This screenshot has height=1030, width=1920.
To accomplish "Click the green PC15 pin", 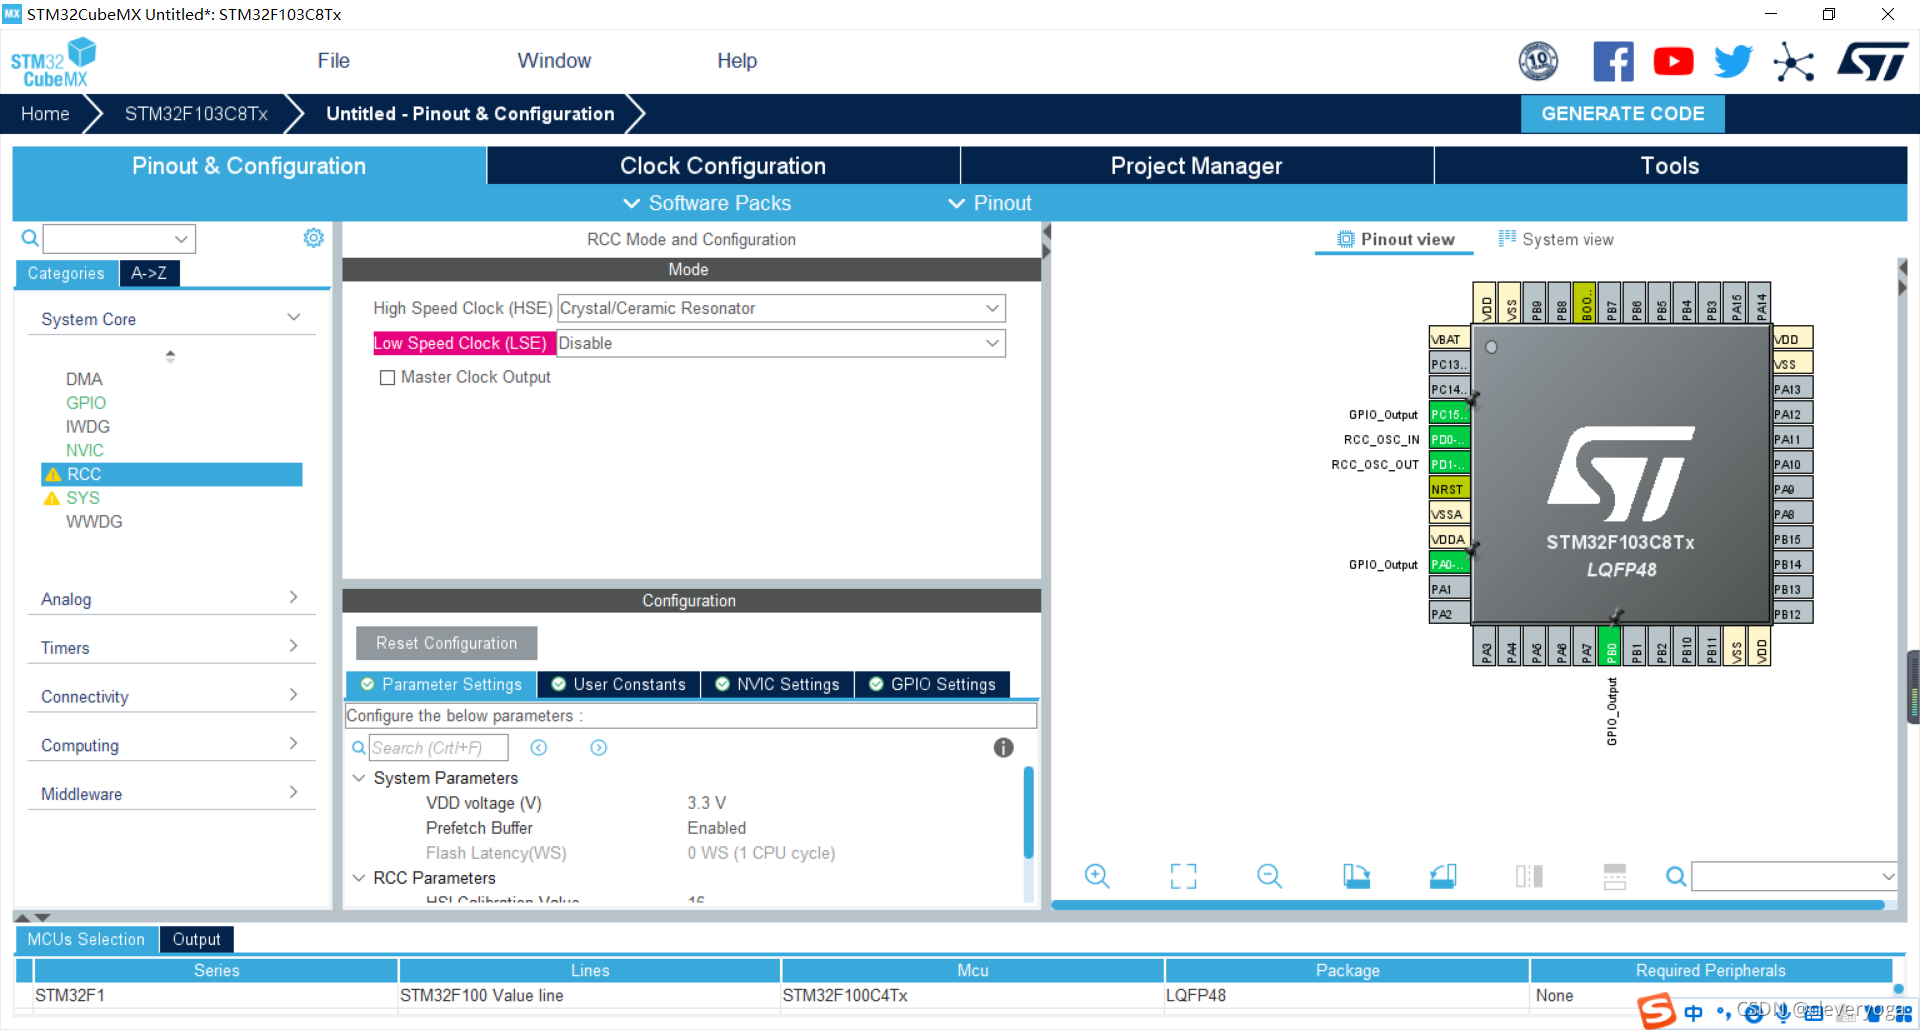I will click(1449, 414).
